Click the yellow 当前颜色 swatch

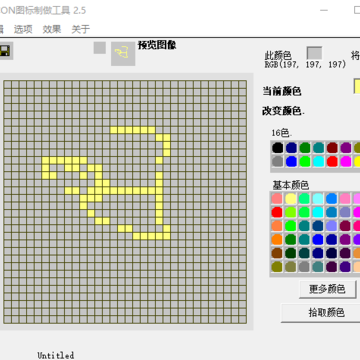pyautogui.click(x=357, y=86)
